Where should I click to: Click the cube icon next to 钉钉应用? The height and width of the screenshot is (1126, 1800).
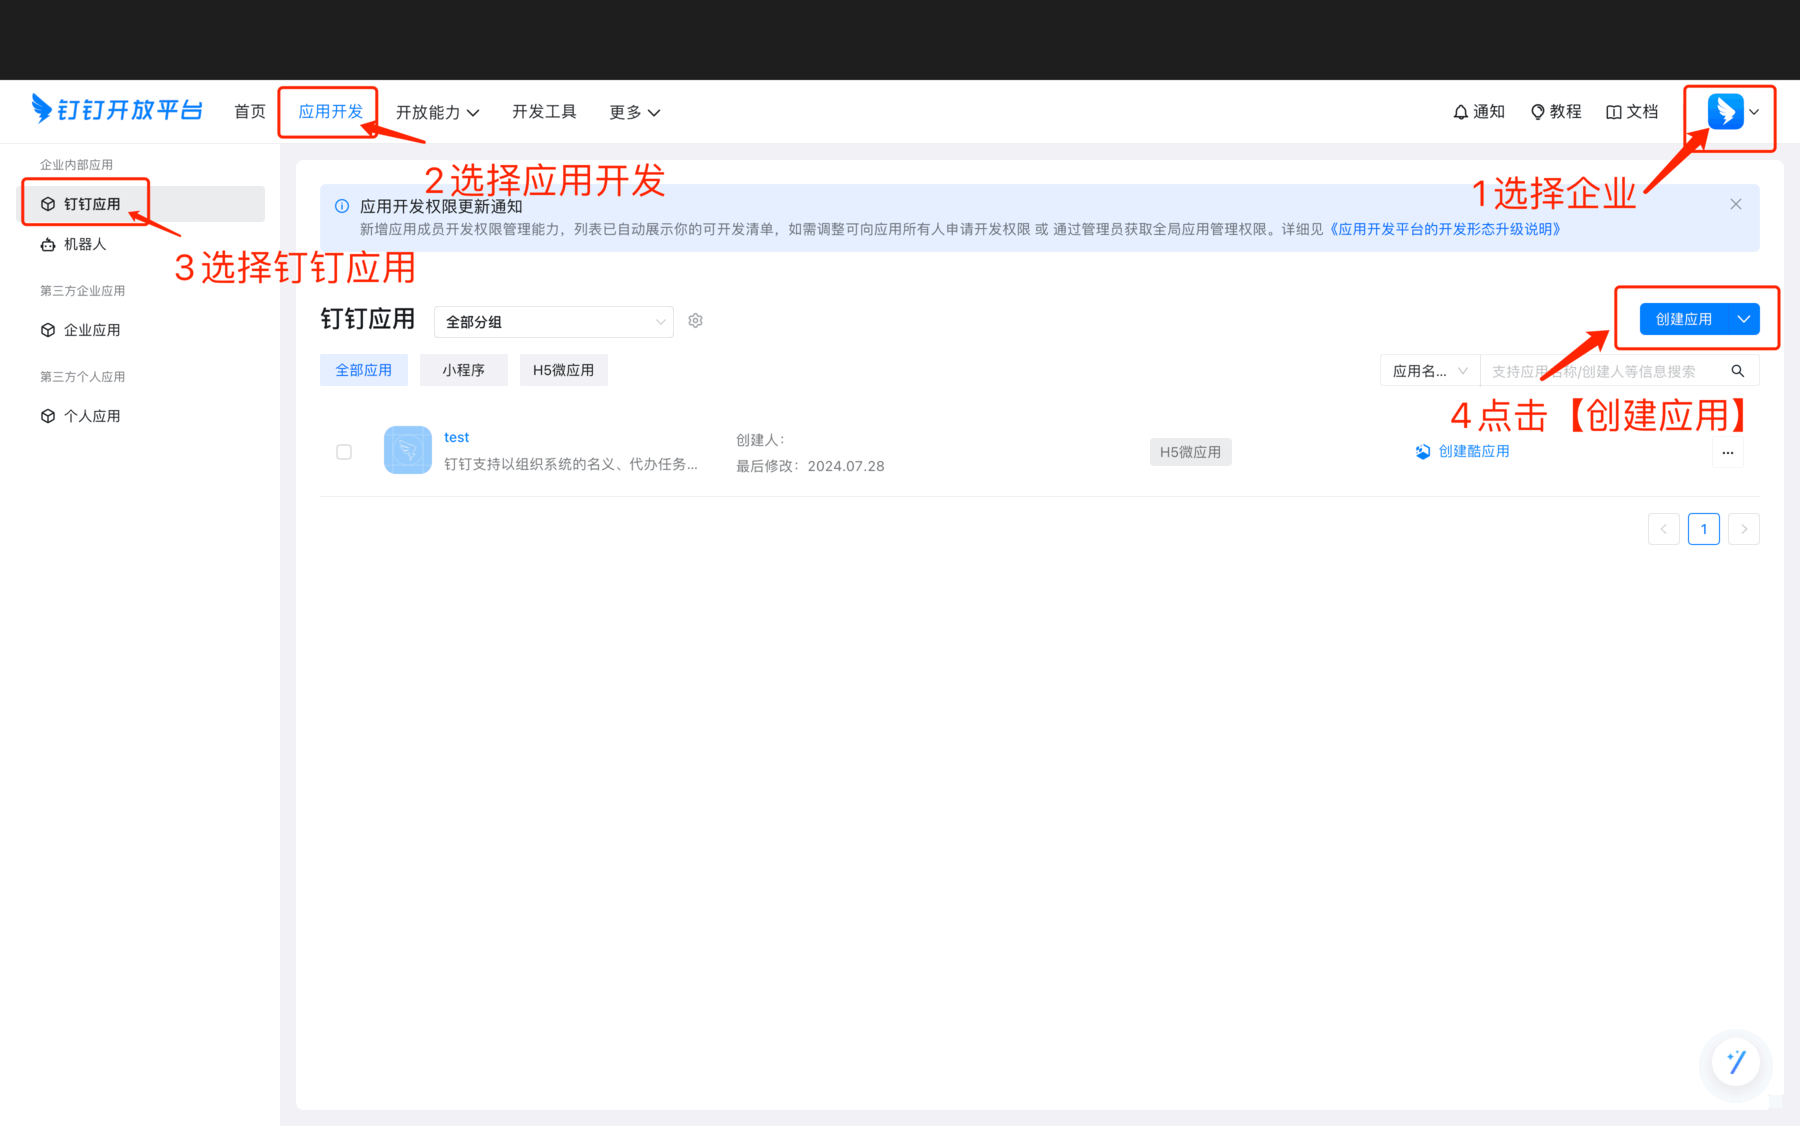[x=48, y=204]
